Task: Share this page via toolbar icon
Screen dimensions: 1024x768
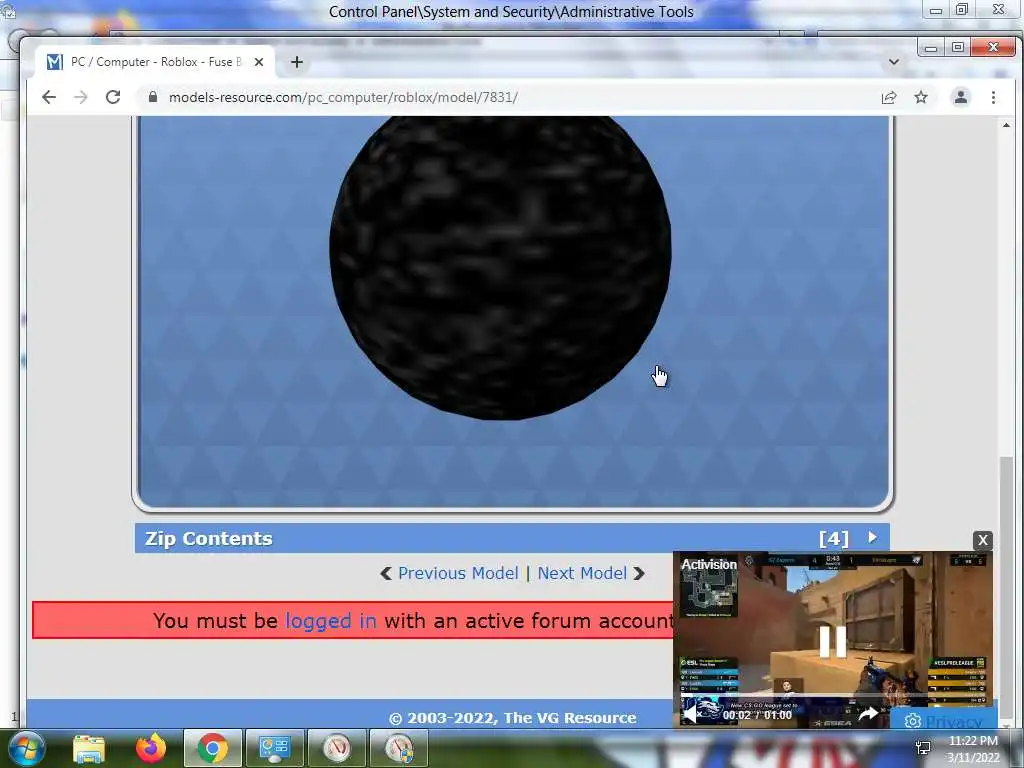Action: 889,97
